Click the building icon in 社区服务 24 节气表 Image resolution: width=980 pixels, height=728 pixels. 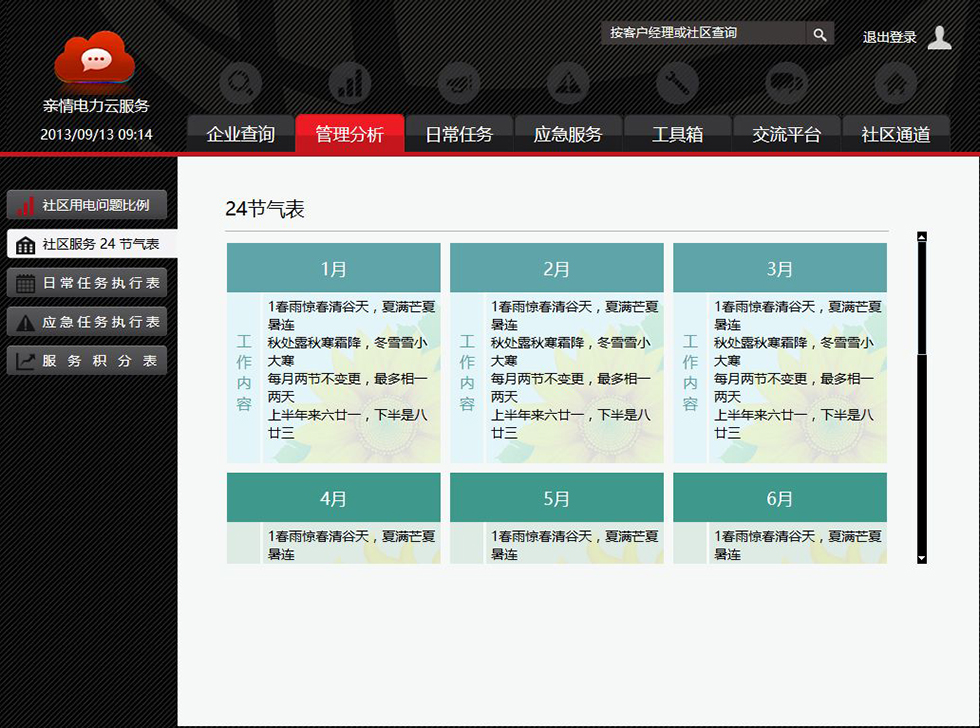(x=25, y=245)
